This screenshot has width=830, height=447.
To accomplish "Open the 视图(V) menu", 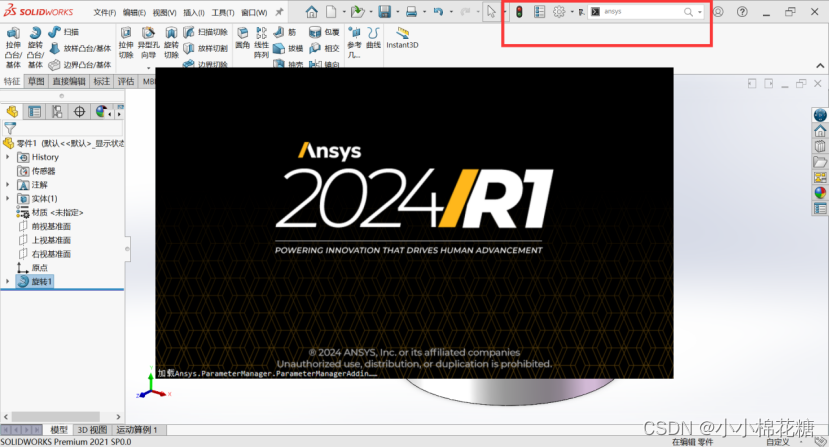I will (164, 12).
